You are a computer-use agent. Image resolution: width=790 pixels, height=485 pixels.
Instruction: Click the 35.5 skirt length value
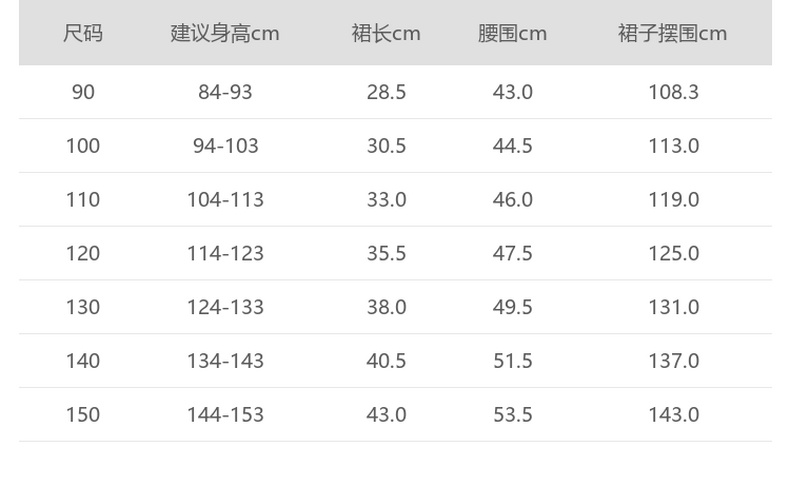point(386,253)
